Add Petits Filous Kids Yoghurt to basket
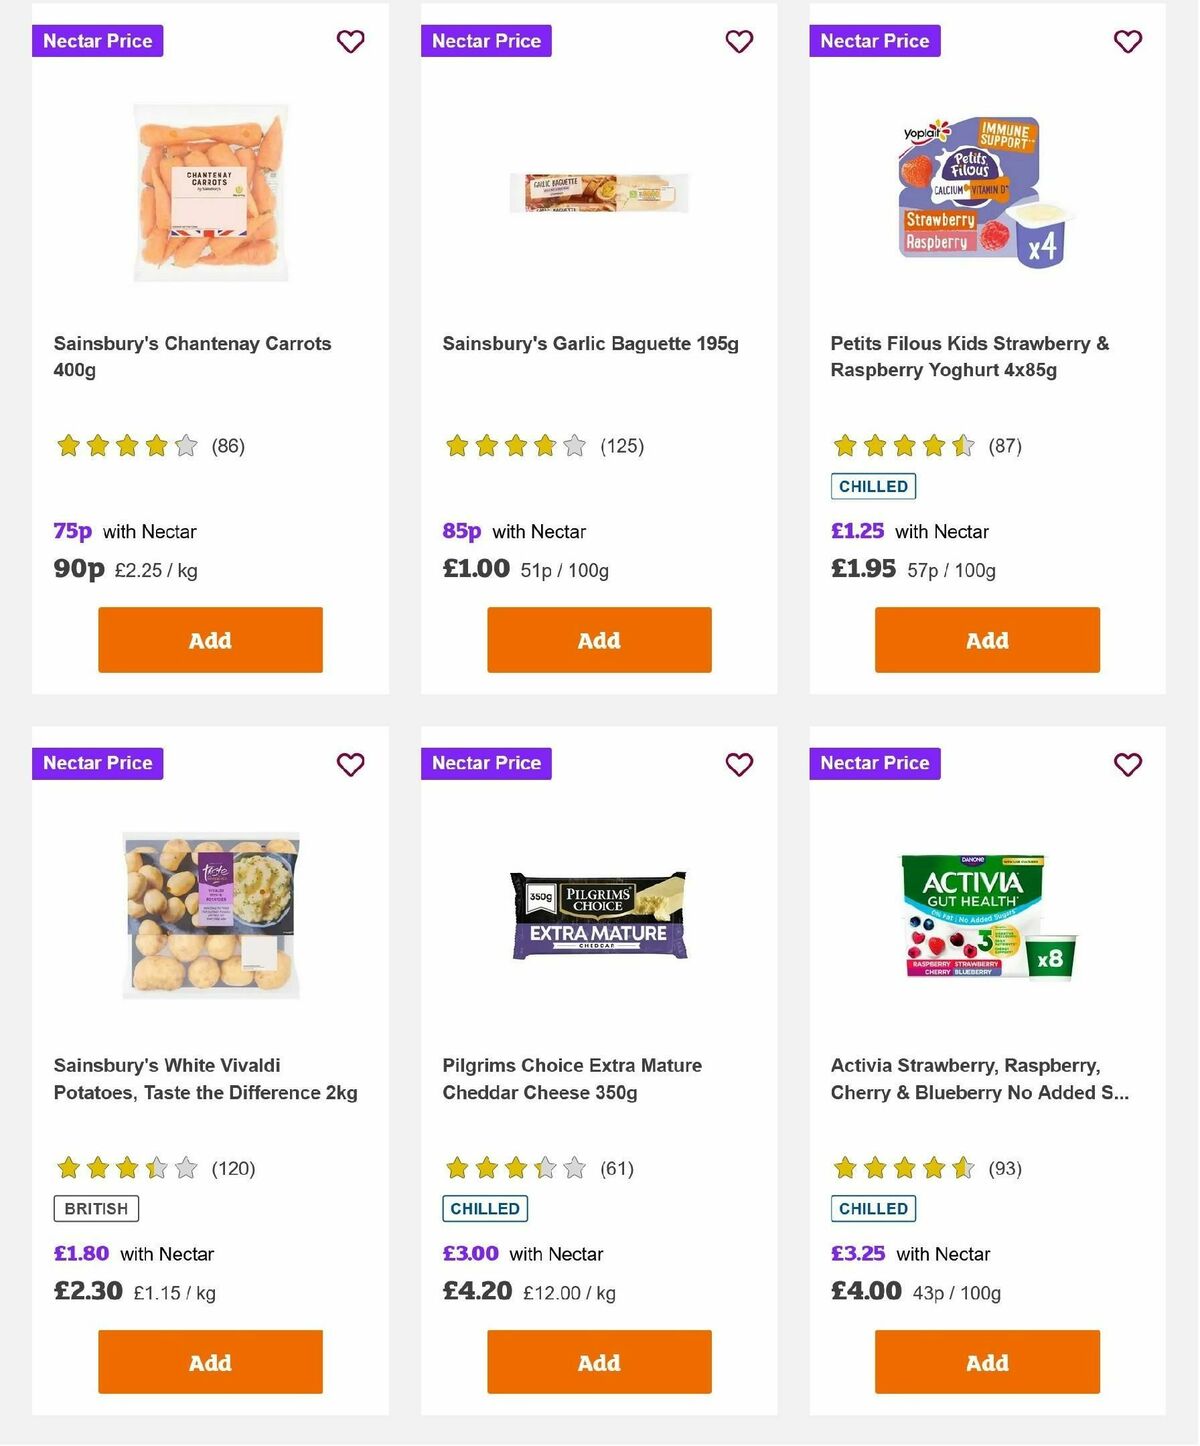The image size is (1200, 1446). coord(986,639)
